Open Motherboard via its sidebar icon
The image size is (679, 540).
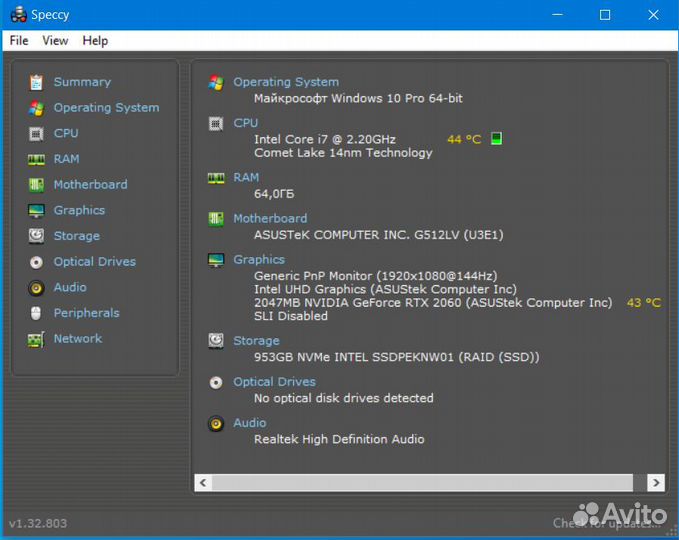coord(36,185)
